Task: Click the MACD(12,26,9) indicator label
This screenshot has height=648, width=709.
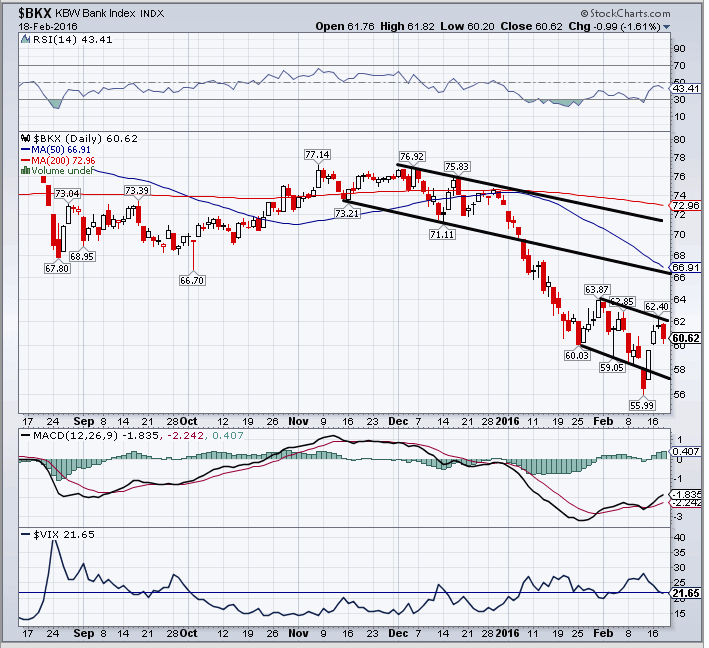Action: [x=75, y=435]
